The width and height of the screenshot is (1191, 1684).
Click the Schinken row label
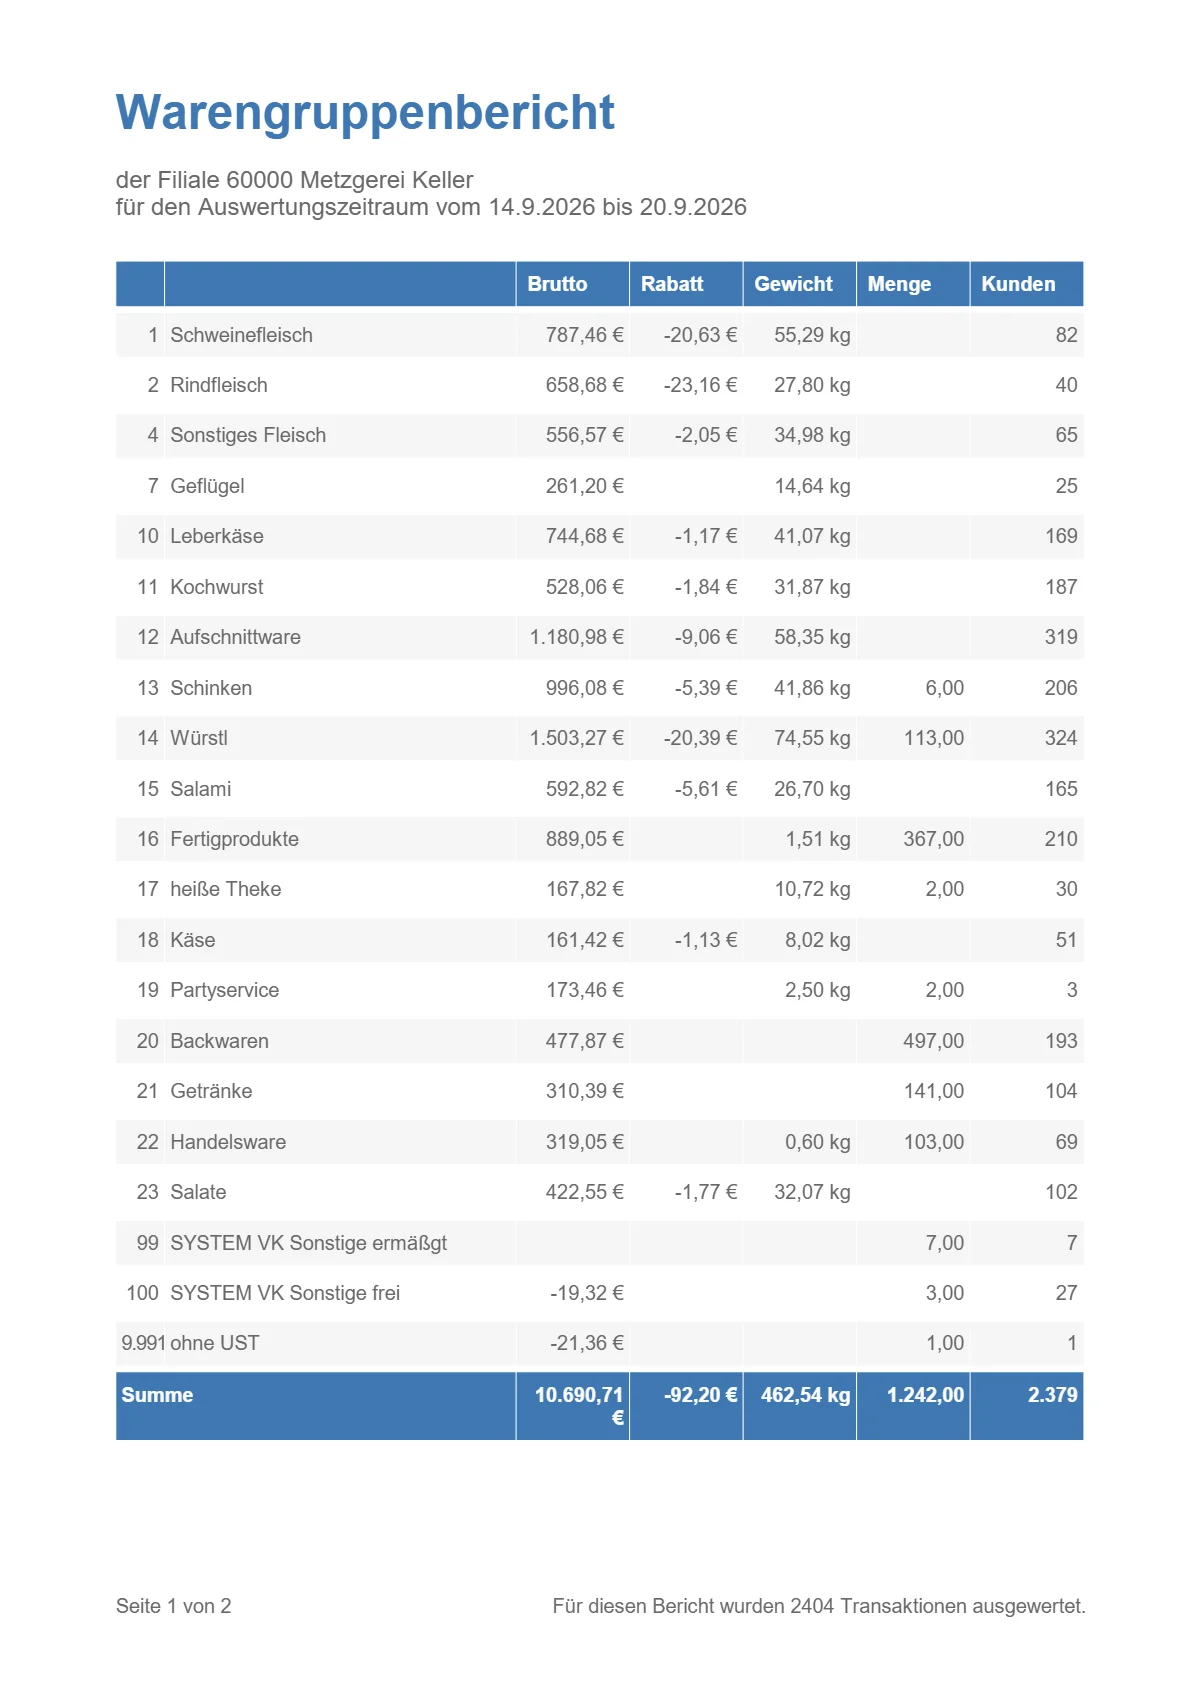click(x=211, y=688)
